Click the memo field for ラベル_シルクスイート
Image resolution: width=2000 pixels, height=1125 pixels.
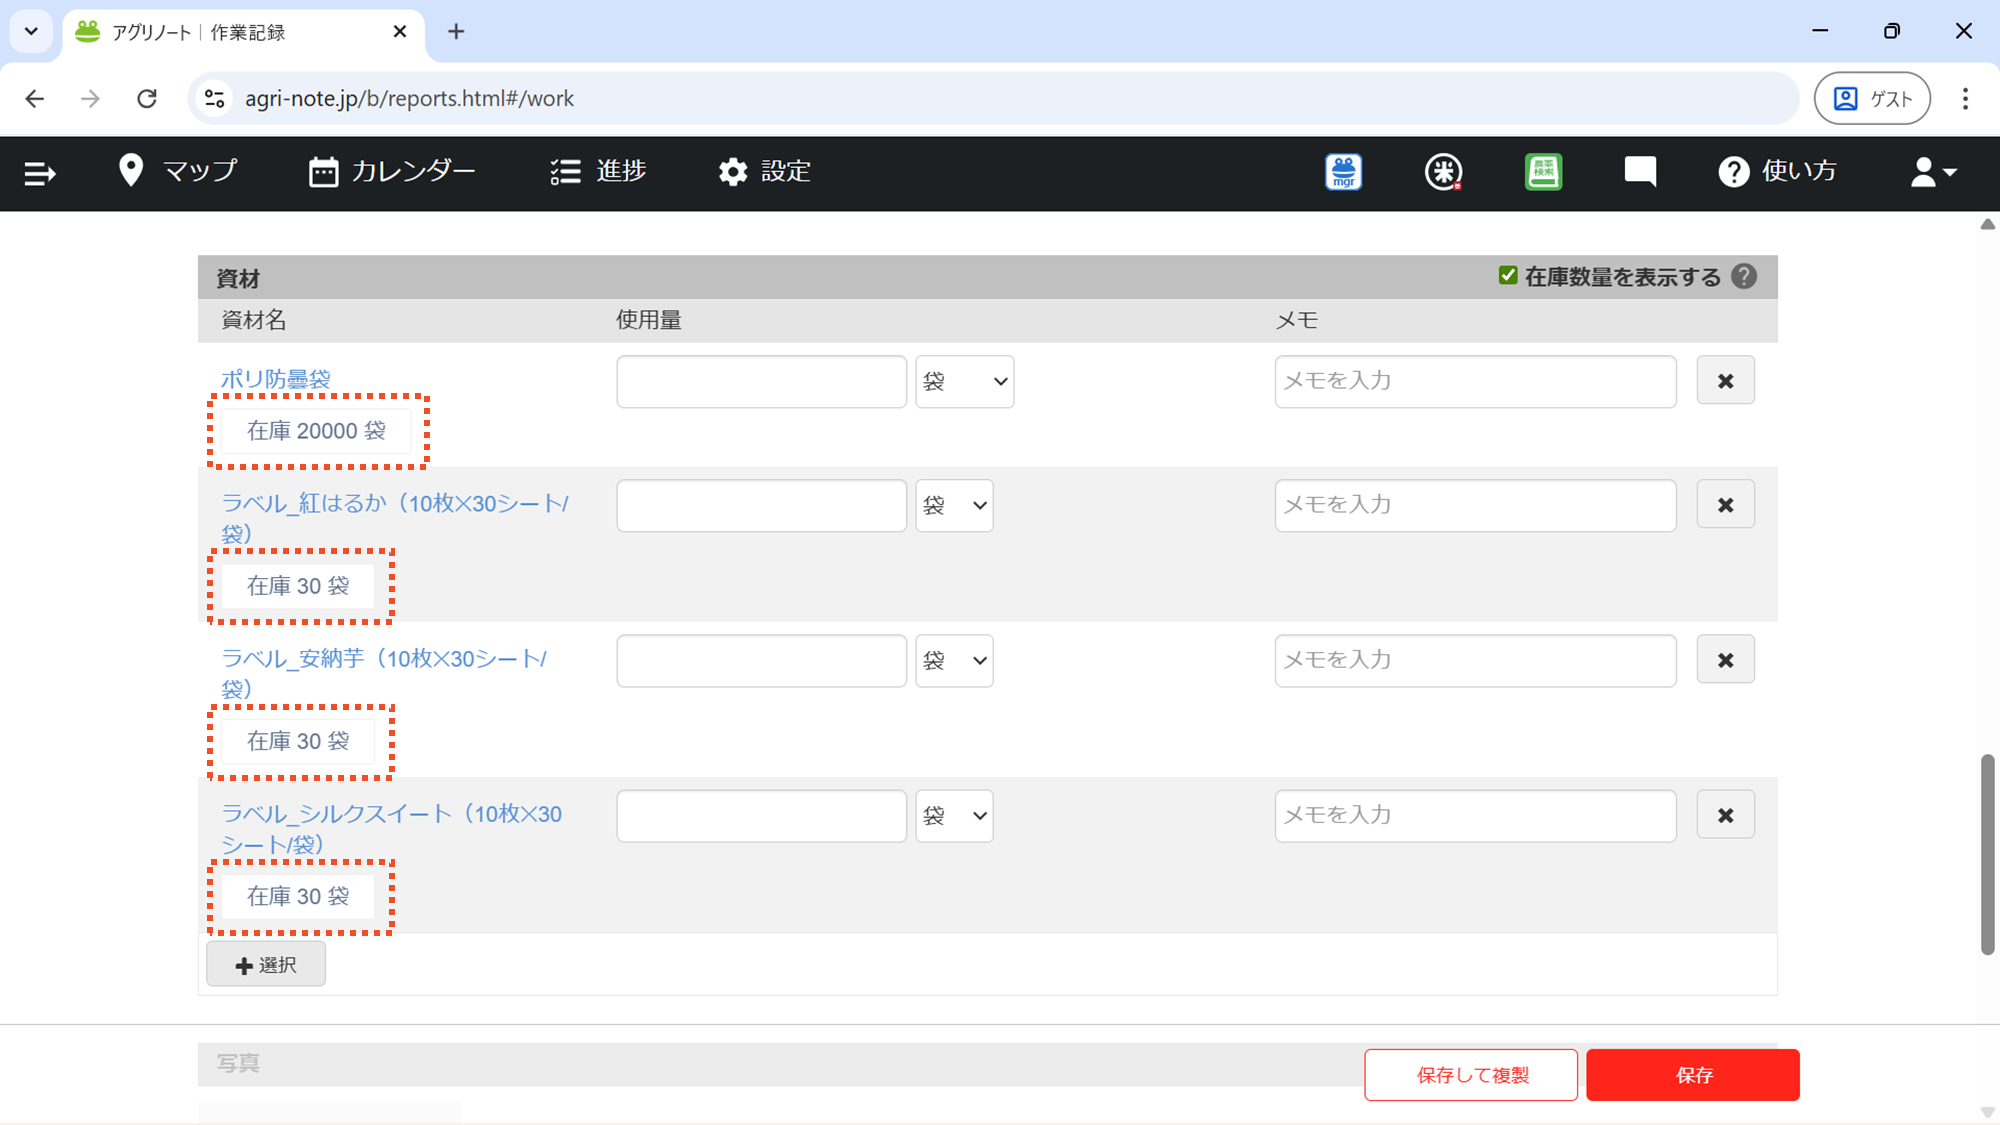(x=1475, y=815)
